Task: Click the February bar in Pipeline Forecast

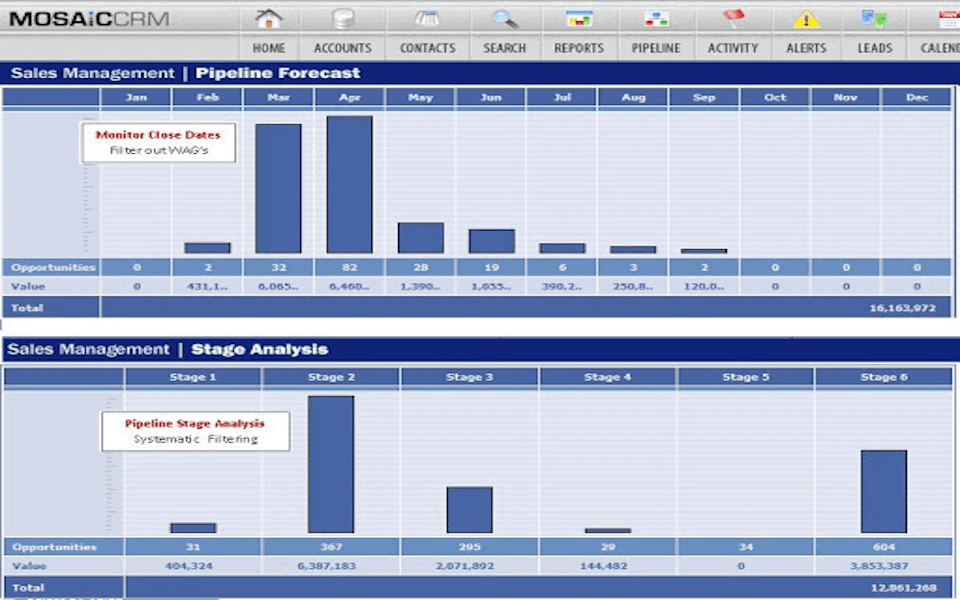Action: [x=208, y=248]
